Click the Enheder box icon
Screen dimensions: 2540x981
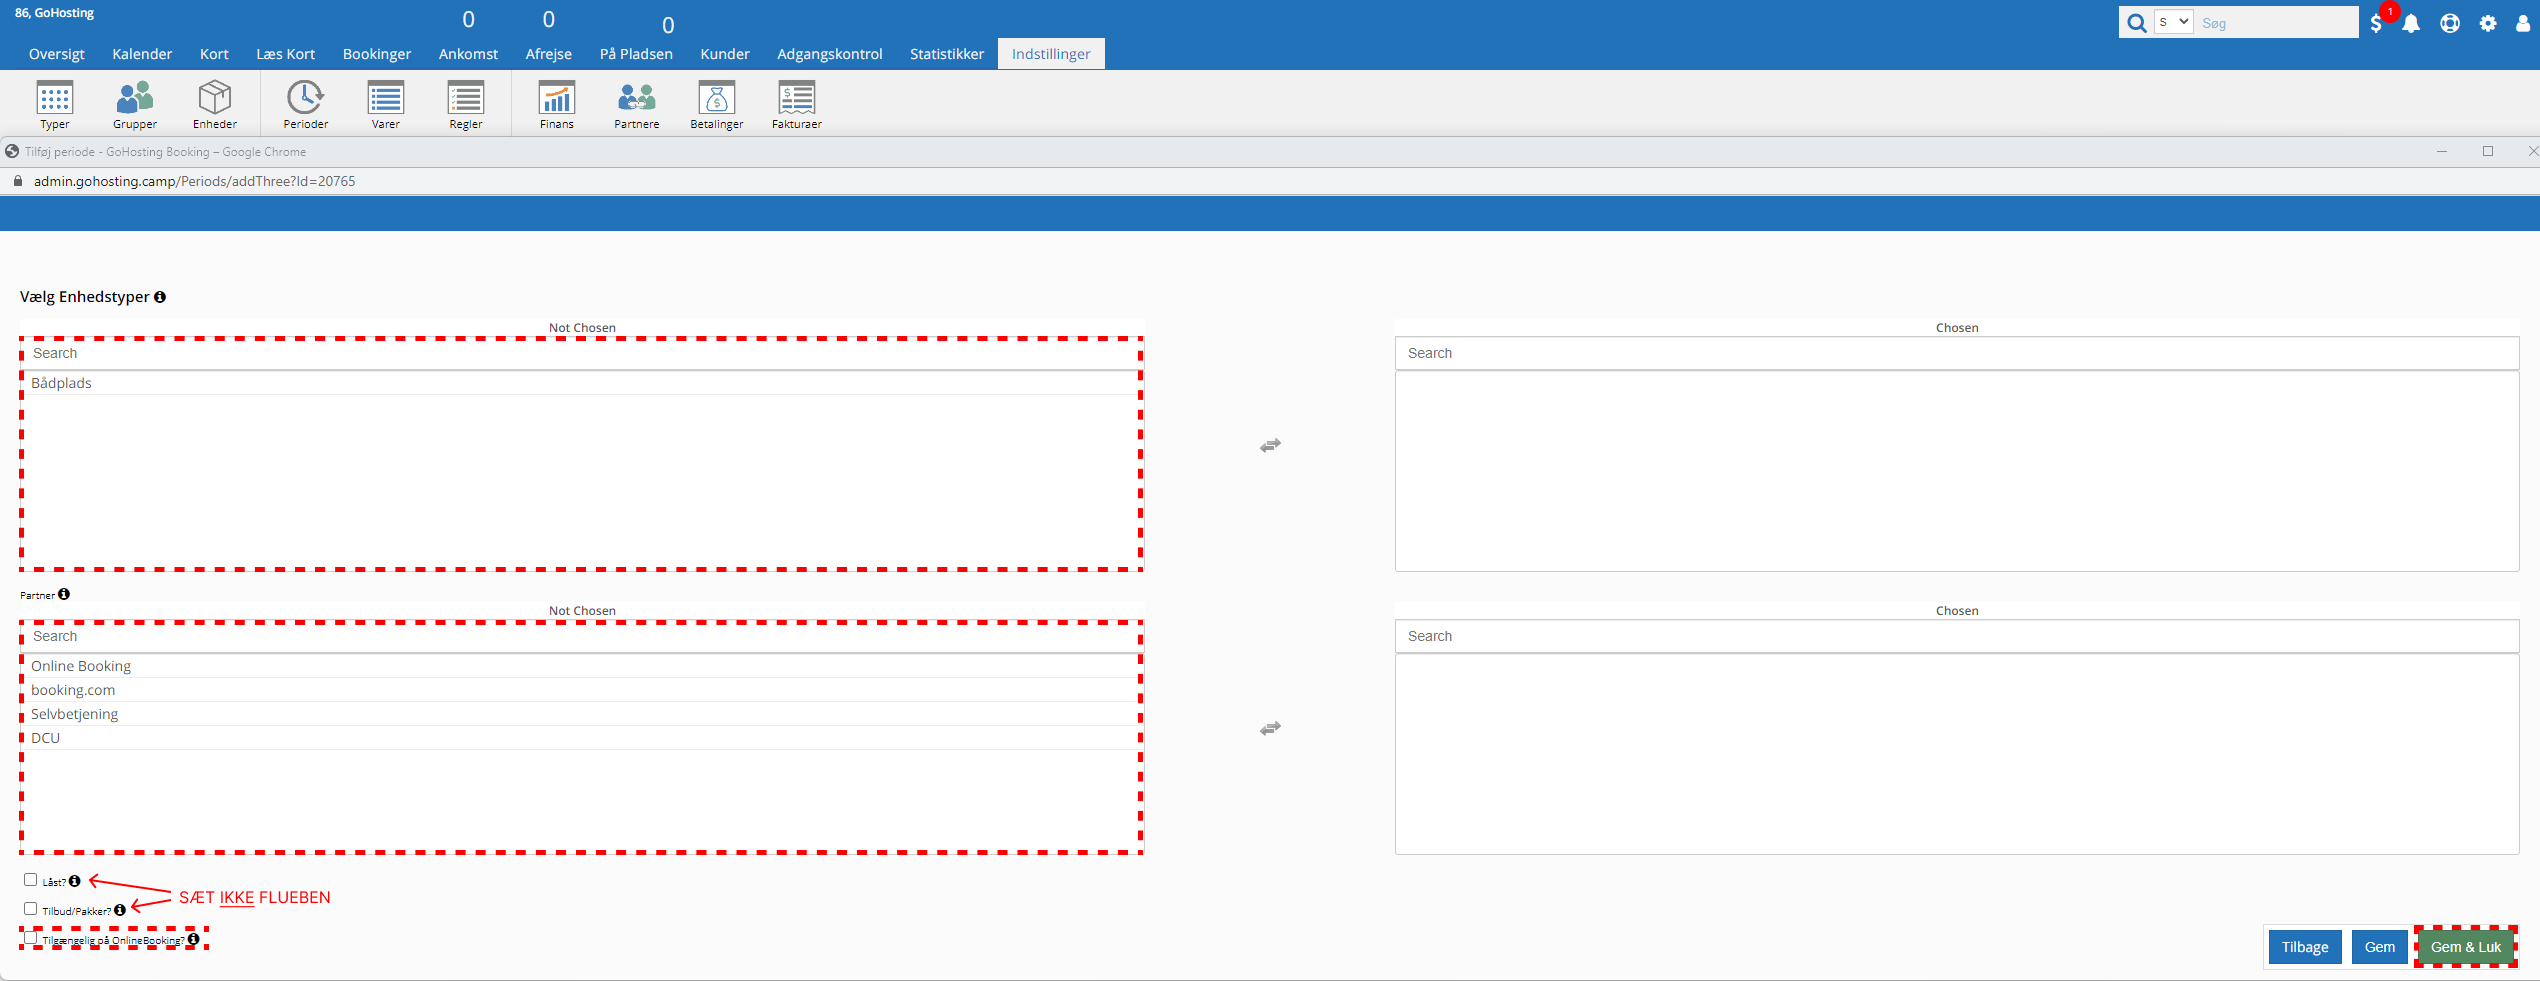[x=215, y=99]
